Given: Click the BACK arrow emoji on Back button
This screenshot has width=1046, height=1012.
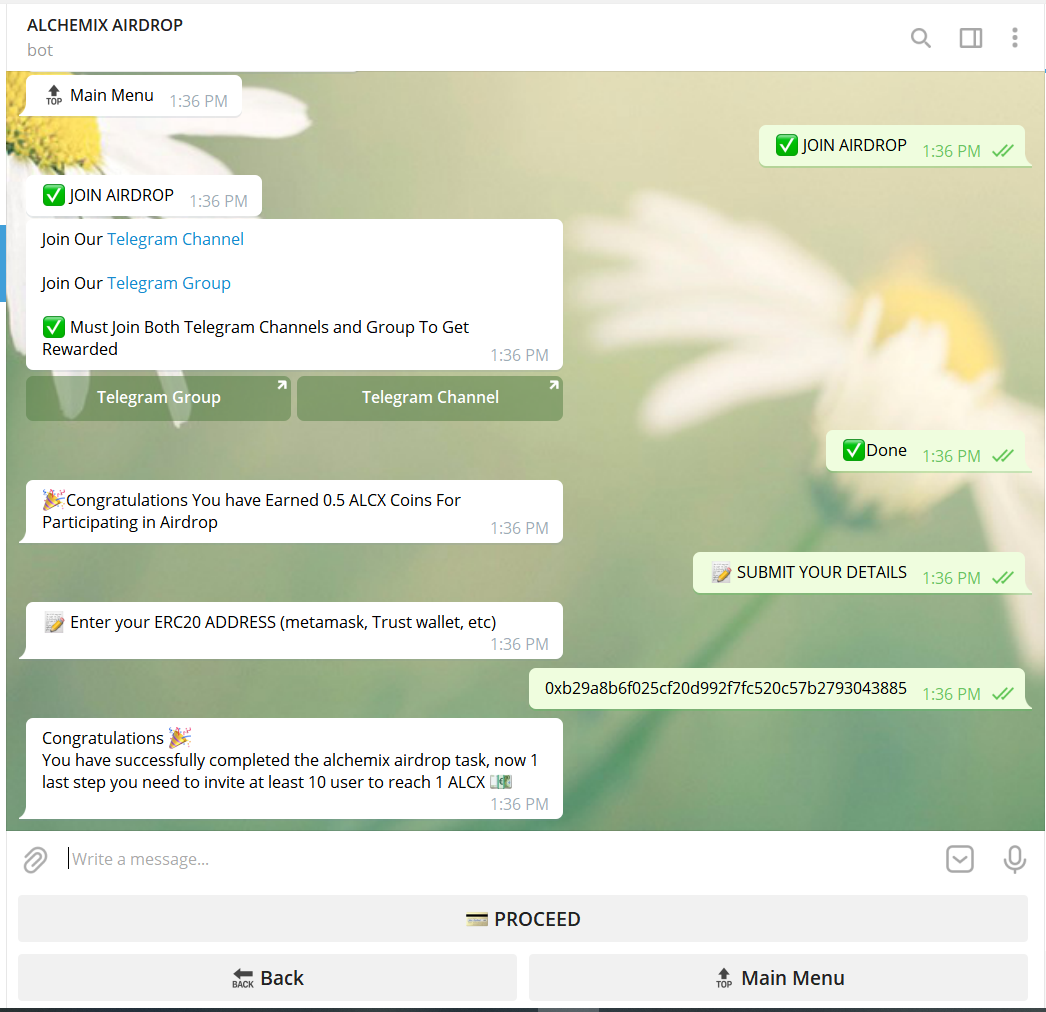Looking at the screenshot, I should point(243,978).
